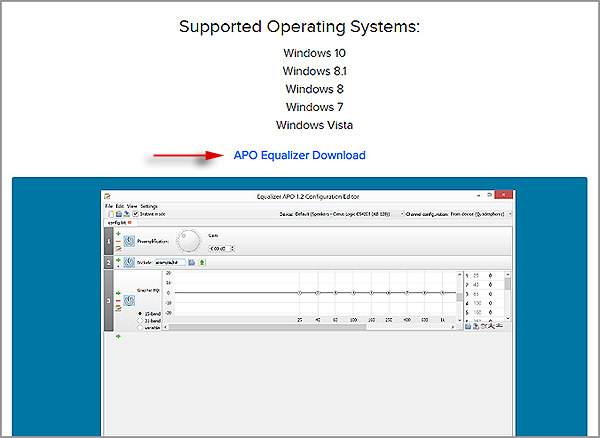Toggle the Graphic EQ filter power button
The image size is (600, 438).
click(129, 300)
